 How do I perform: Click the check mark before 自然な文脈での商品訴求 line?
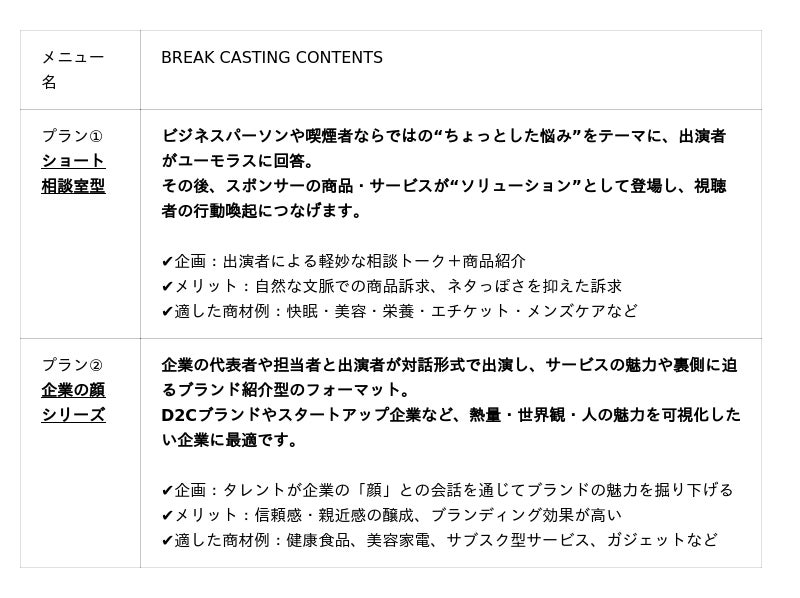tap(167, 287)
